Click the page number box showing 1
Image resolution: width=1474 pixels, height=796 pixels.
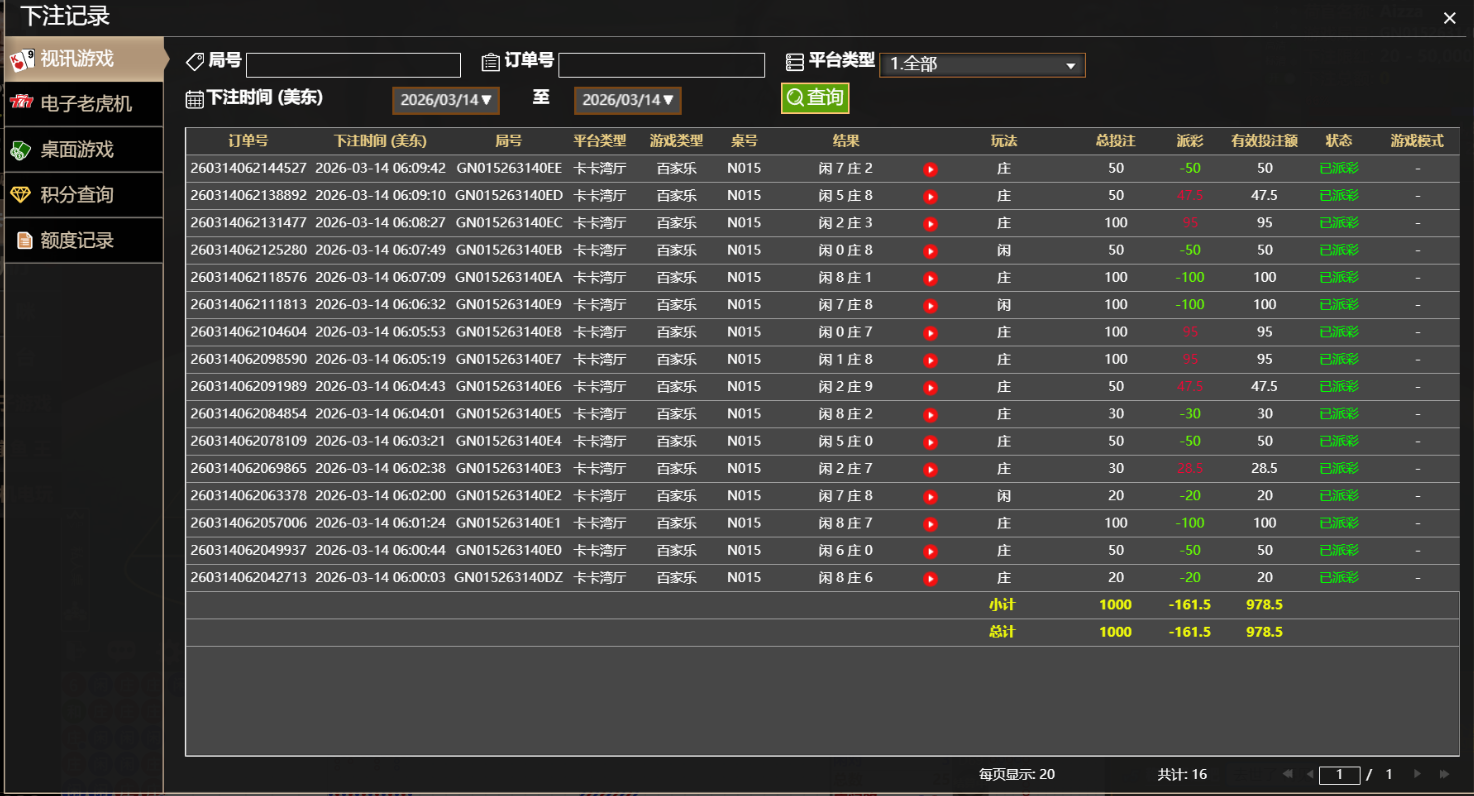[x=1341, y=773]
